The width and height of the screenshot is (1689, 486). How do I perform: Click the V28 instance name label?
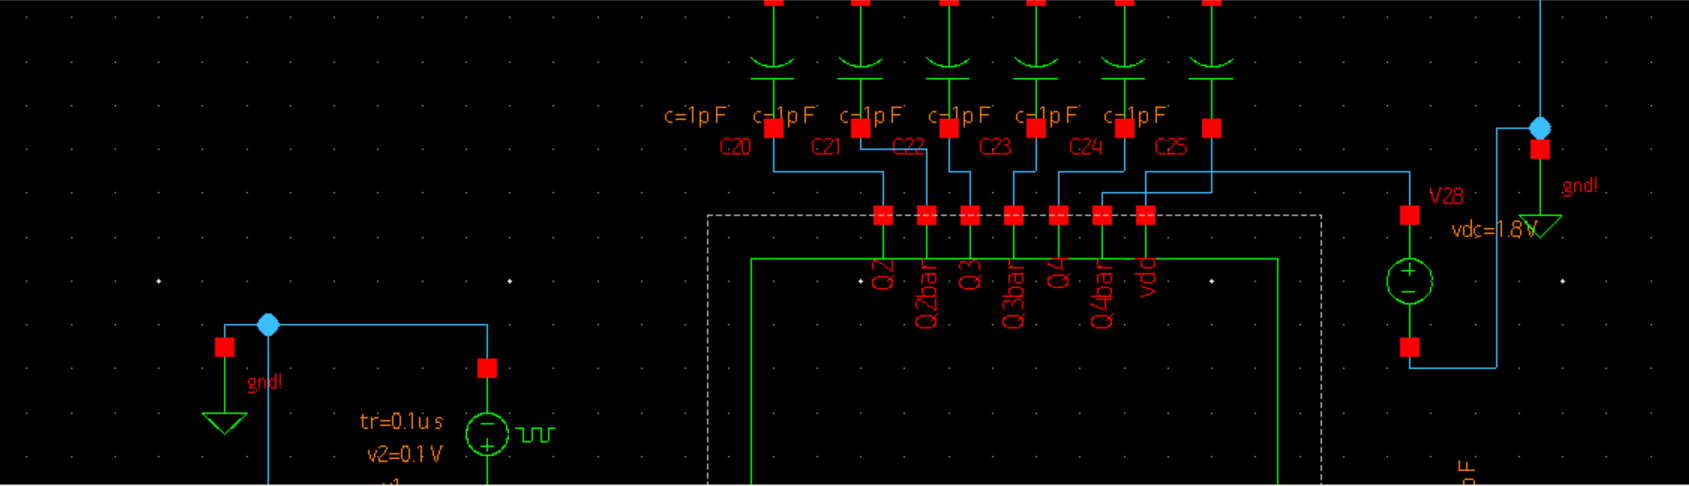1446,196
